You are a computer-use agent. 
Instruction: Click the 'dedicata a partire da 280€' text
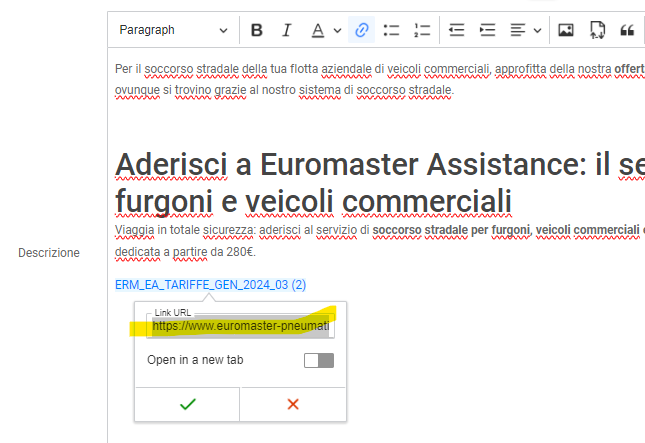pos(185,252)
